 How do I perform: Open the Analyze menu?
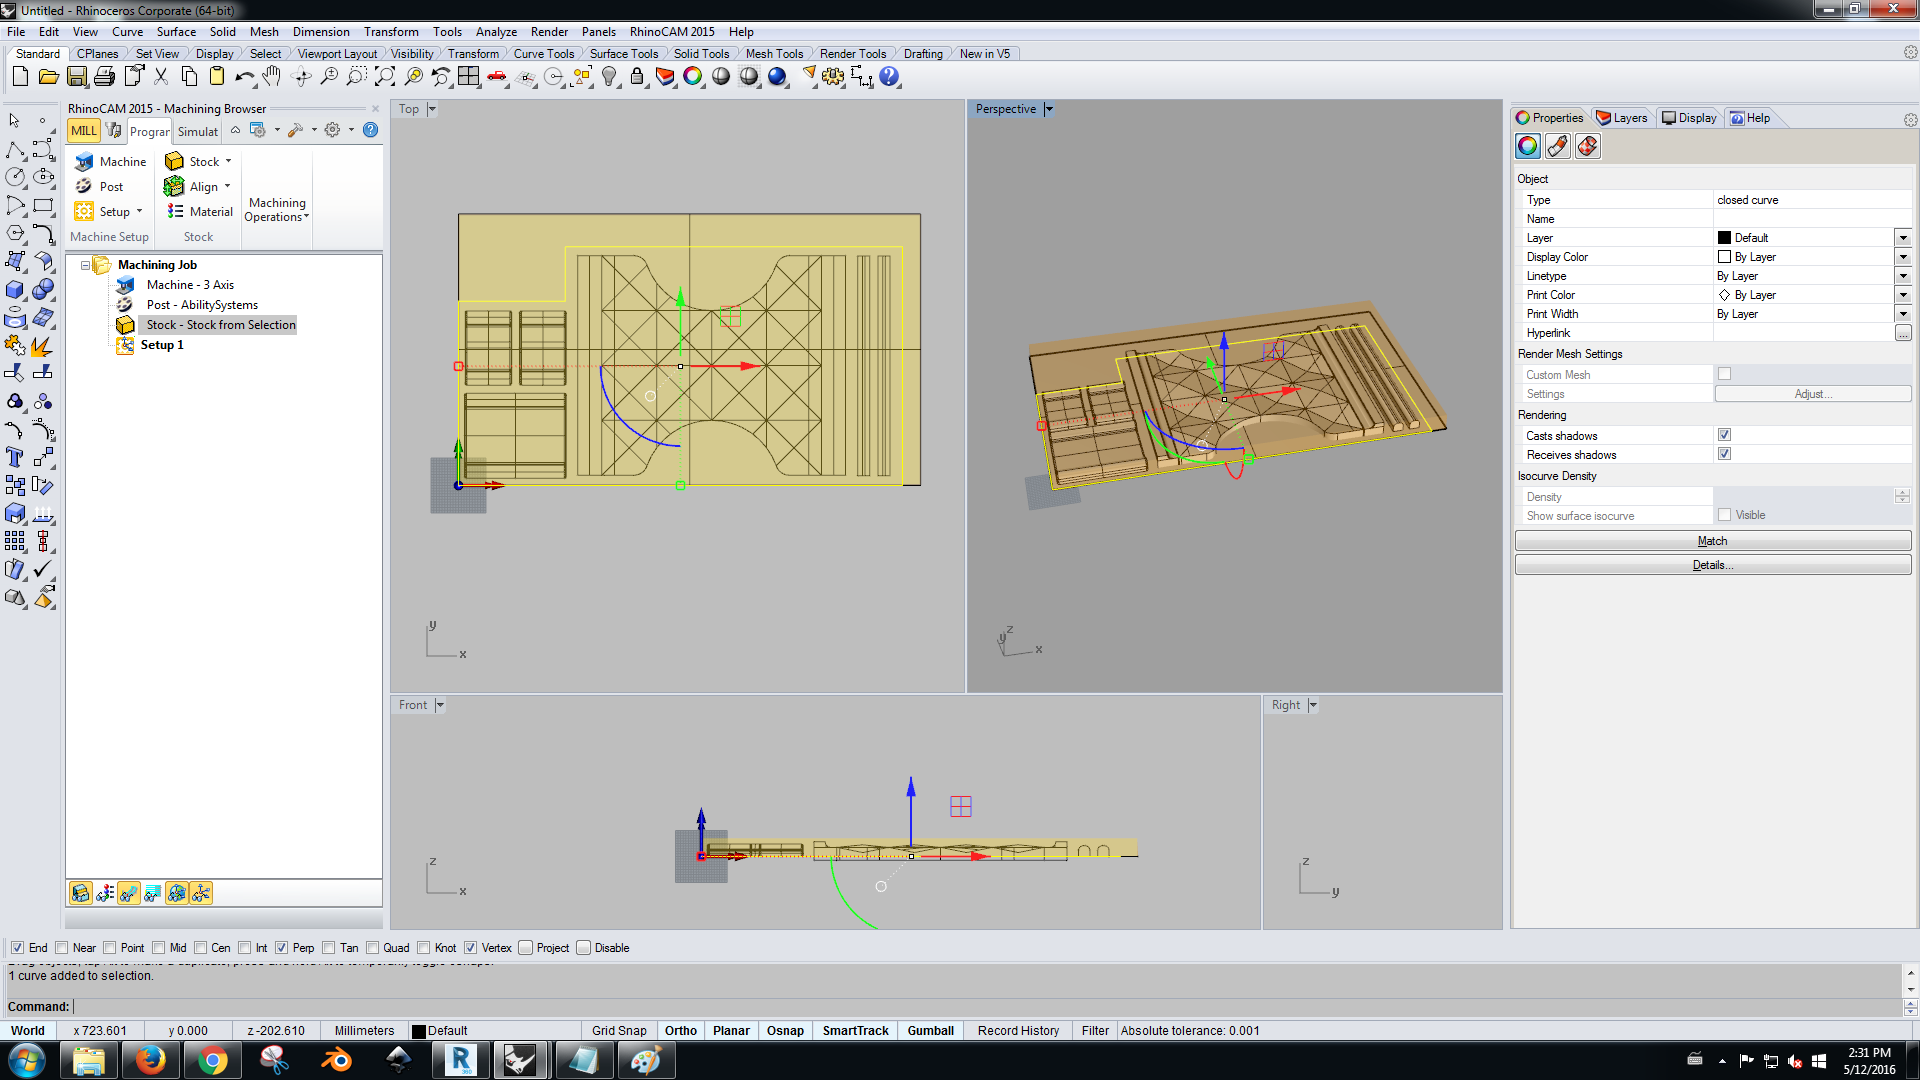[x=496, y=32]
